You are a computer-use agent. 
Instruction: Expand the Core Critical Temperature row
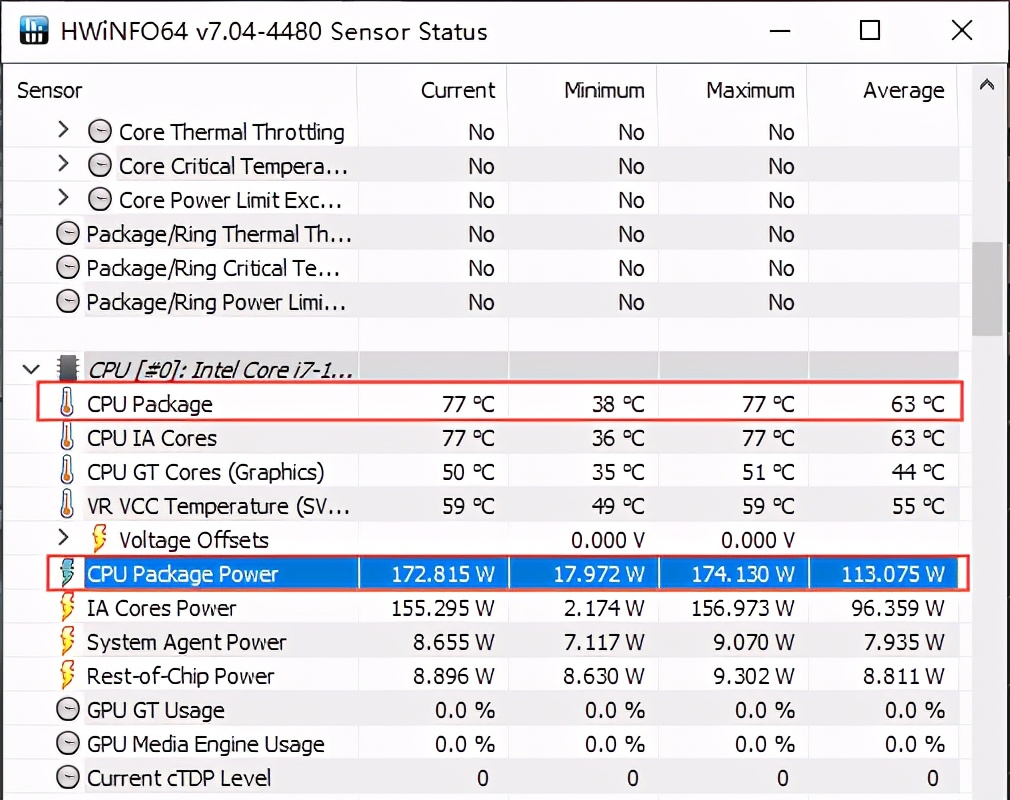point(63,165)
